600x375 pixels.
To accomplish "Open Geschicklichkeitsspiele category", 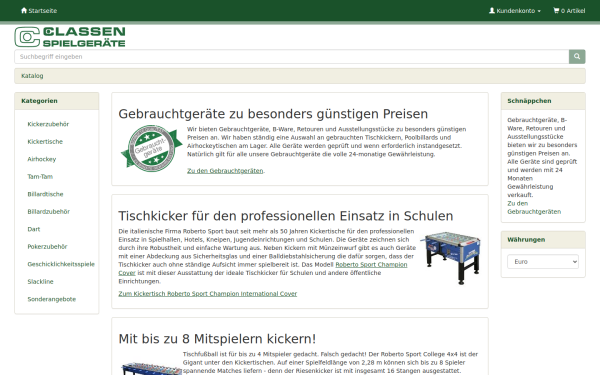I will pos(61,264).
